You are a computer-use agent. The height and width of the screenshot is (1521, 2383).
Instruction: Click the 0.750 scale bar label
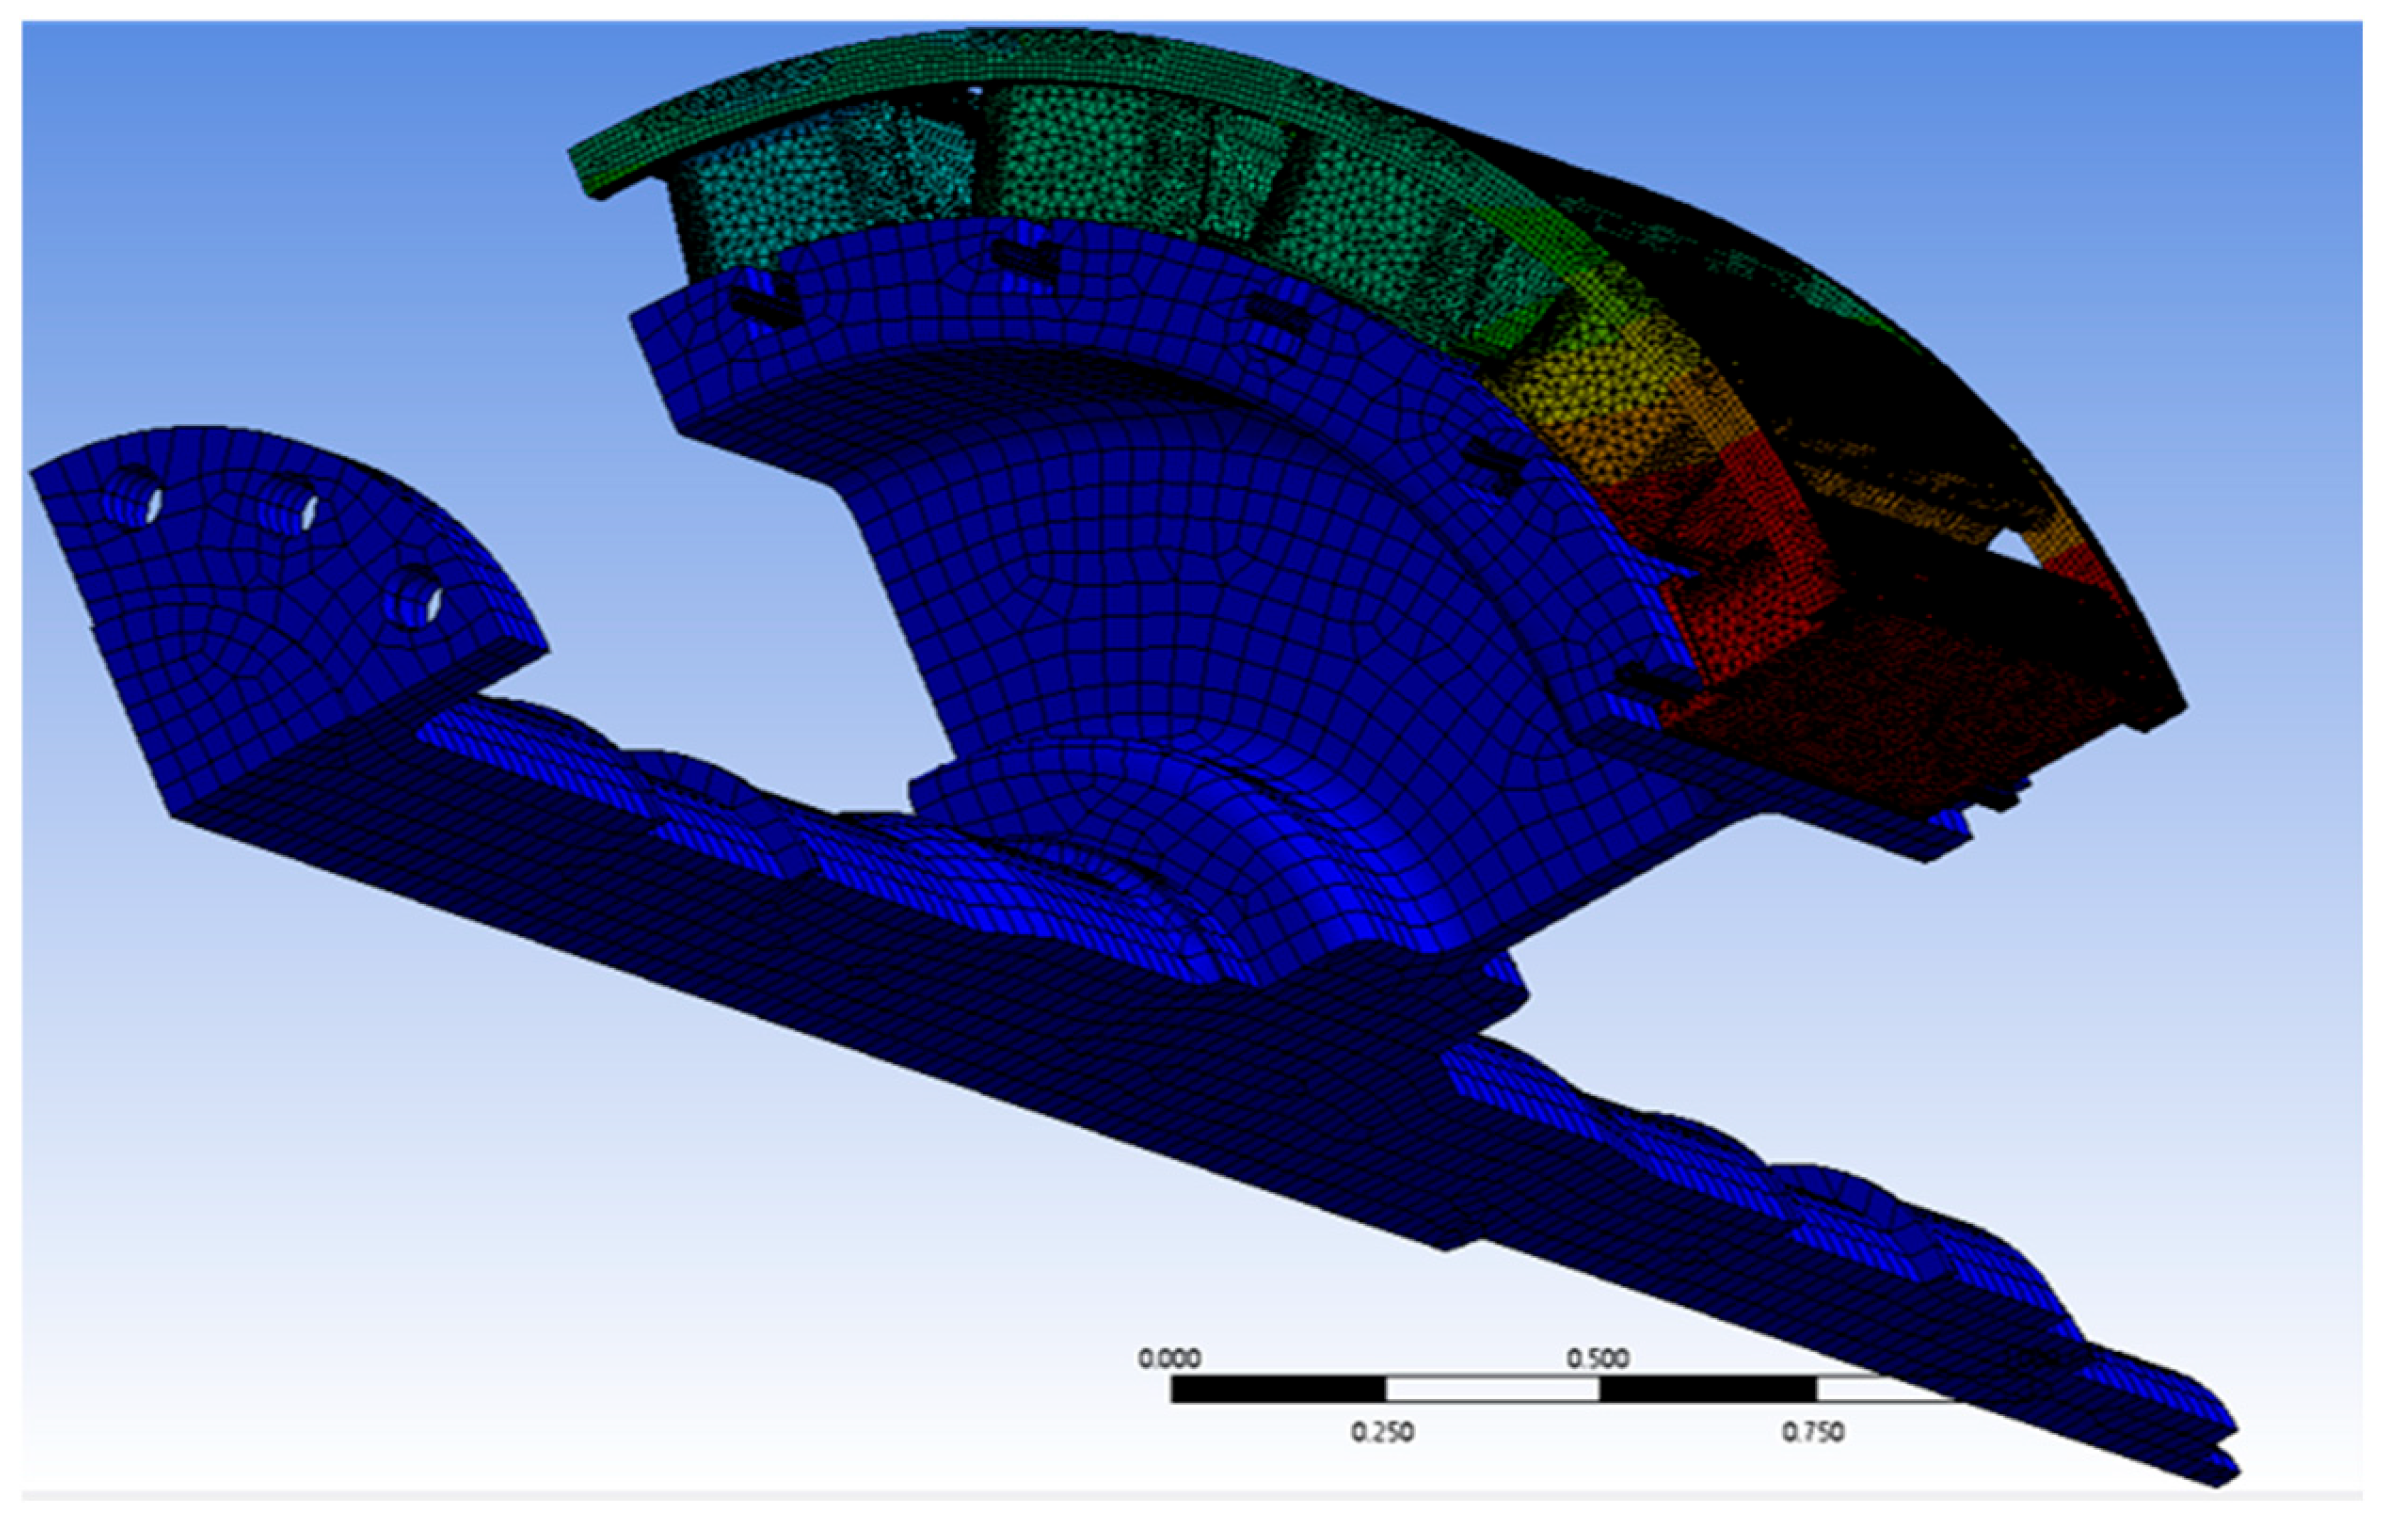pyautogui.click(x=1812, y=1432)
